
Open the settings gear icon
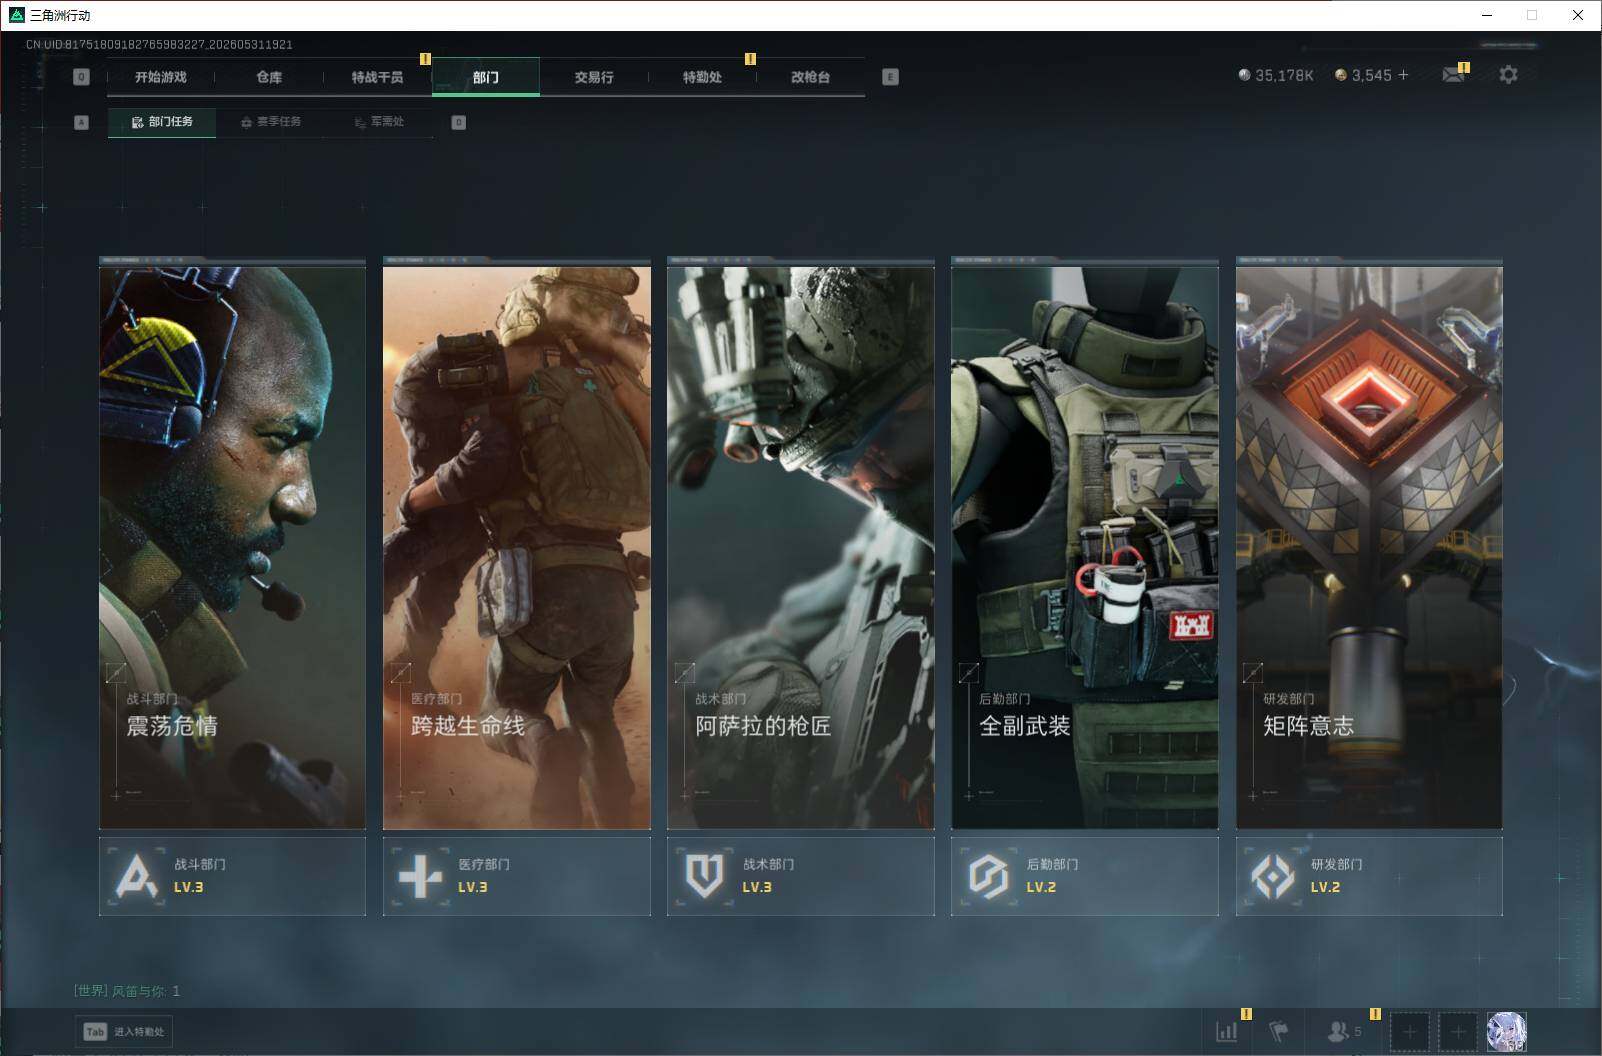(1508, 75)
